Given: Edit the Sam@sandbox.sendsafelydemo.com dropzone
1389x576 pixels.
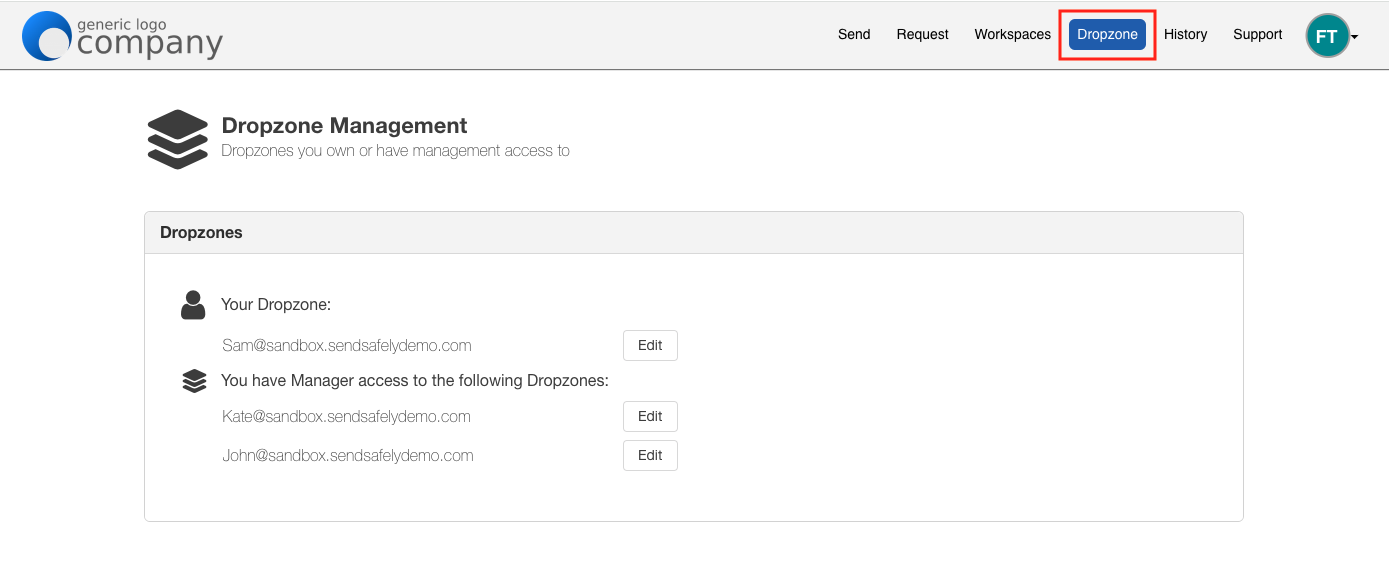Looking at the screenshot, I should pos(650,345).
